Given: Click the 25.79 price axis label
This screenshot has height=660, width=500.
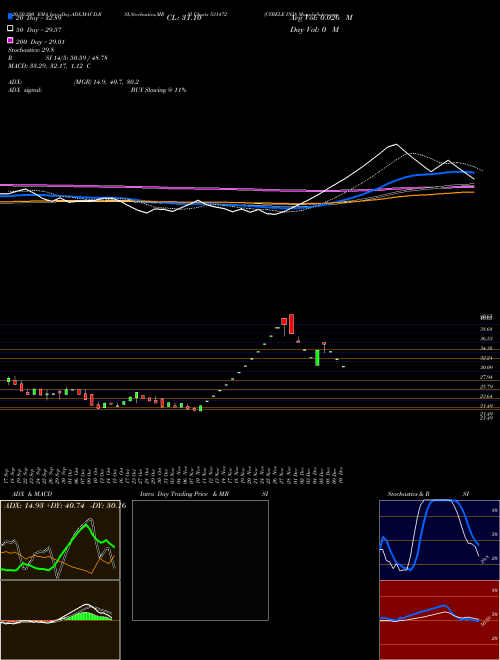Looking at the screenshot, I should coord(487,387).
